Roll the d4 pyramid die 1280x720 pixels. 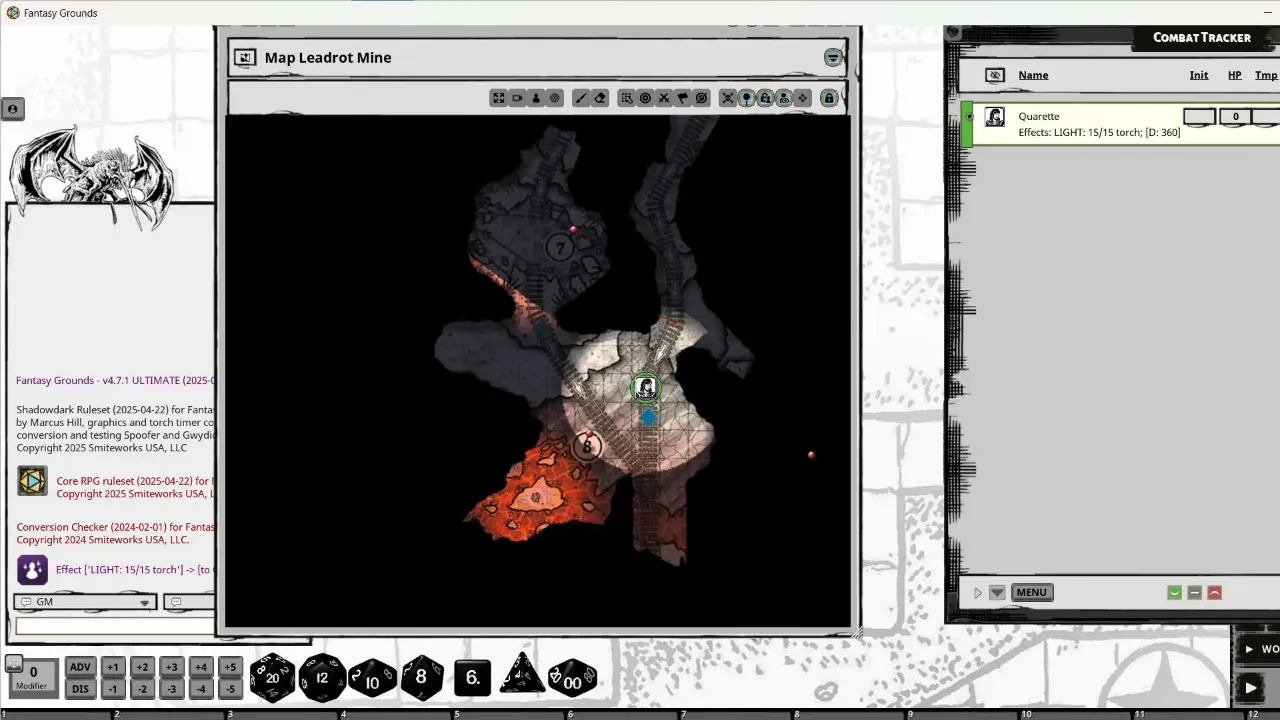tap(522, 675)
